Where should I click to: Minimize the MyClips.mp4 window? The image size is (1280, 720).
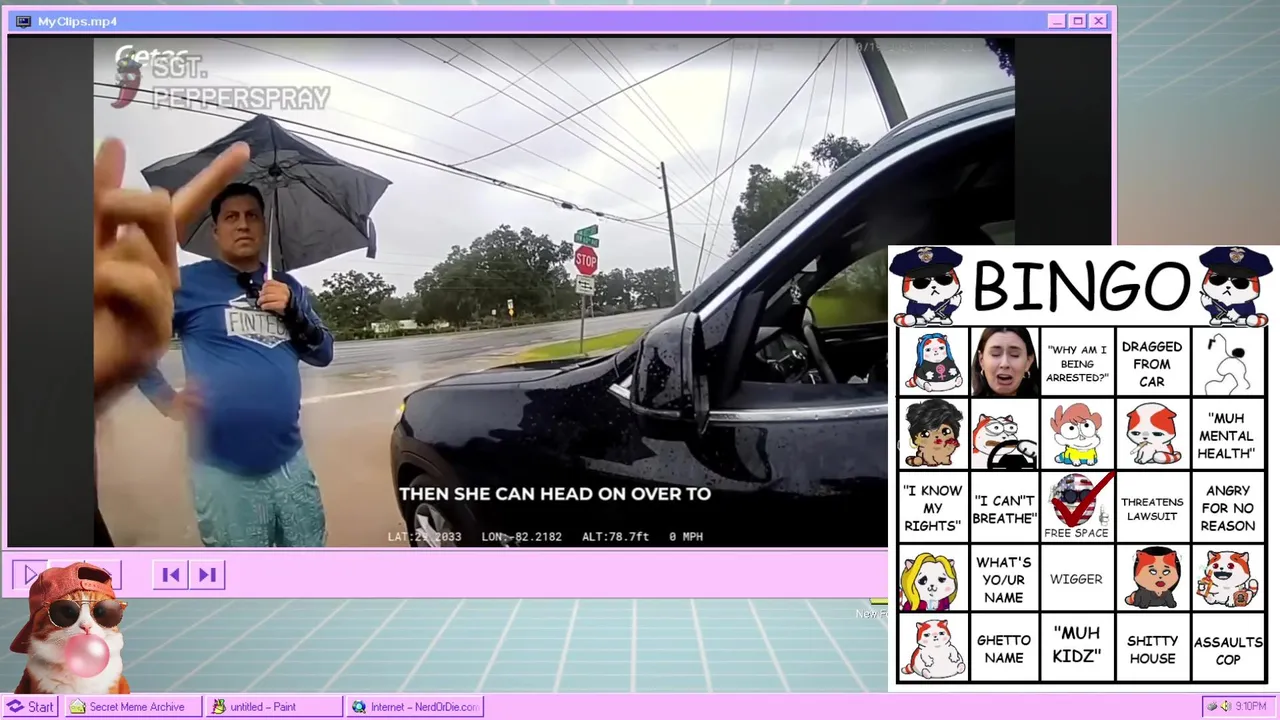[x=1057, y=21]
